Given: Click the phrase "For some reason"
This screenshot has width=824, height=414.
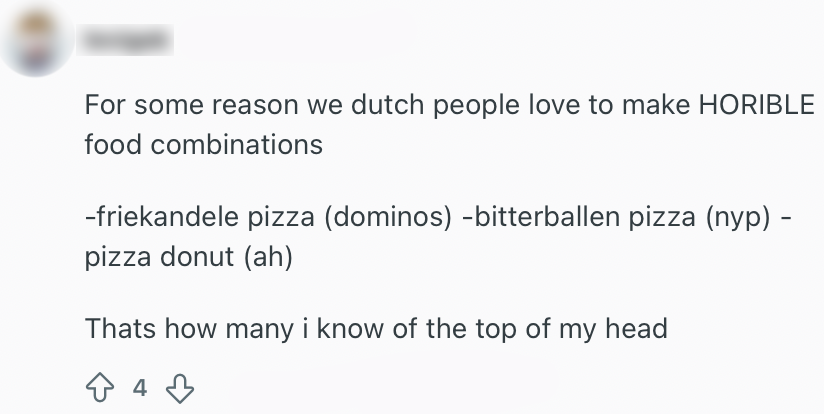Looking at the screenshot, I should pos(173,106).
